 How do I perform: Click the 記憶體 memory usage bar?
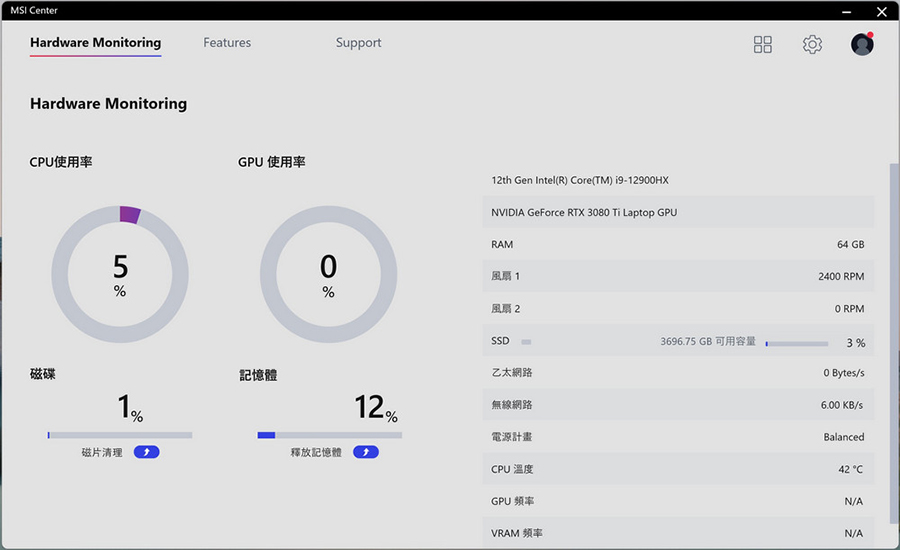tap(329, 435)
